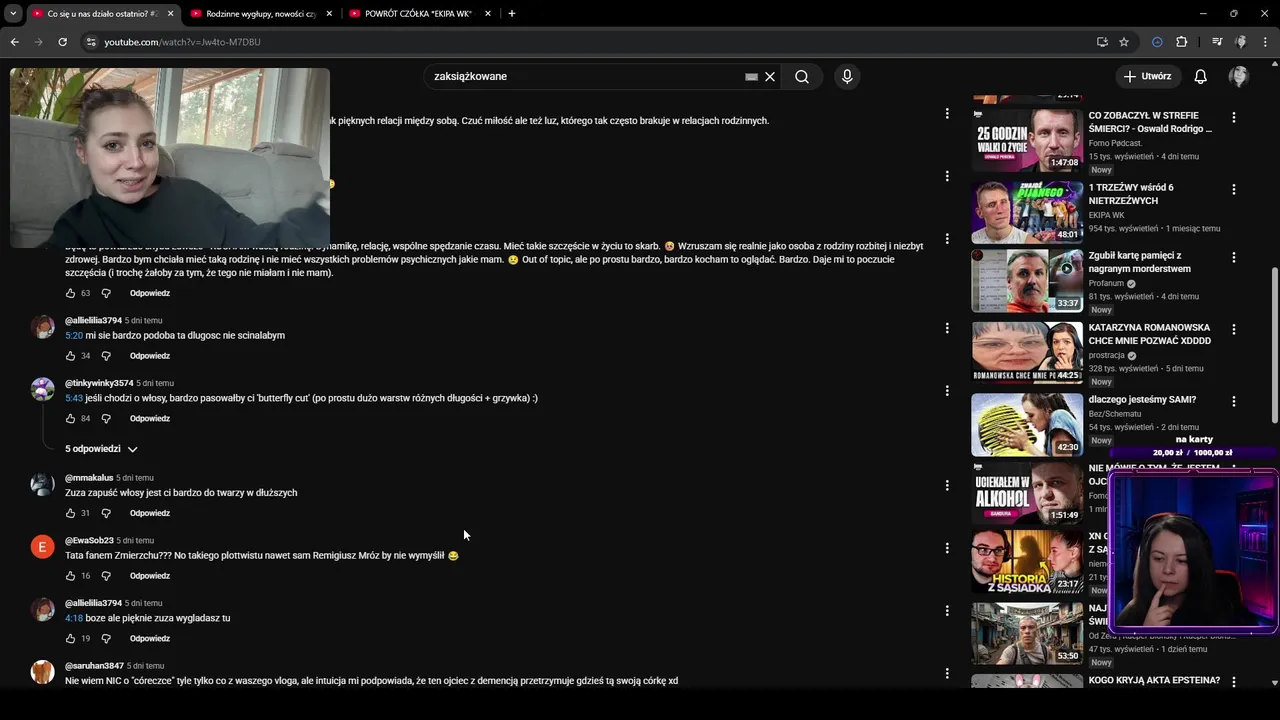Open 'KATARZYNA ROMANOWSKA CHCE MNIE POZWAĆ' title

(x=1150, y=334)
